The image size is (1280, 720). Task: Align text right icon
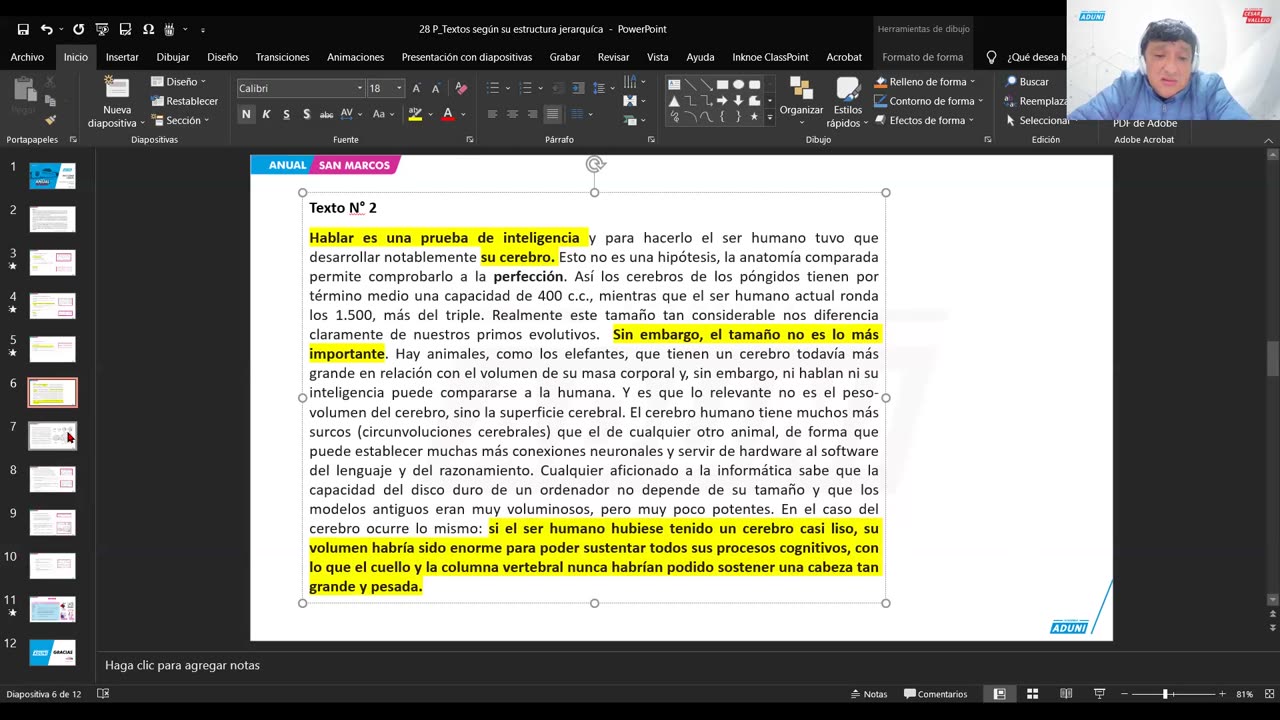[x=532, y=114]
